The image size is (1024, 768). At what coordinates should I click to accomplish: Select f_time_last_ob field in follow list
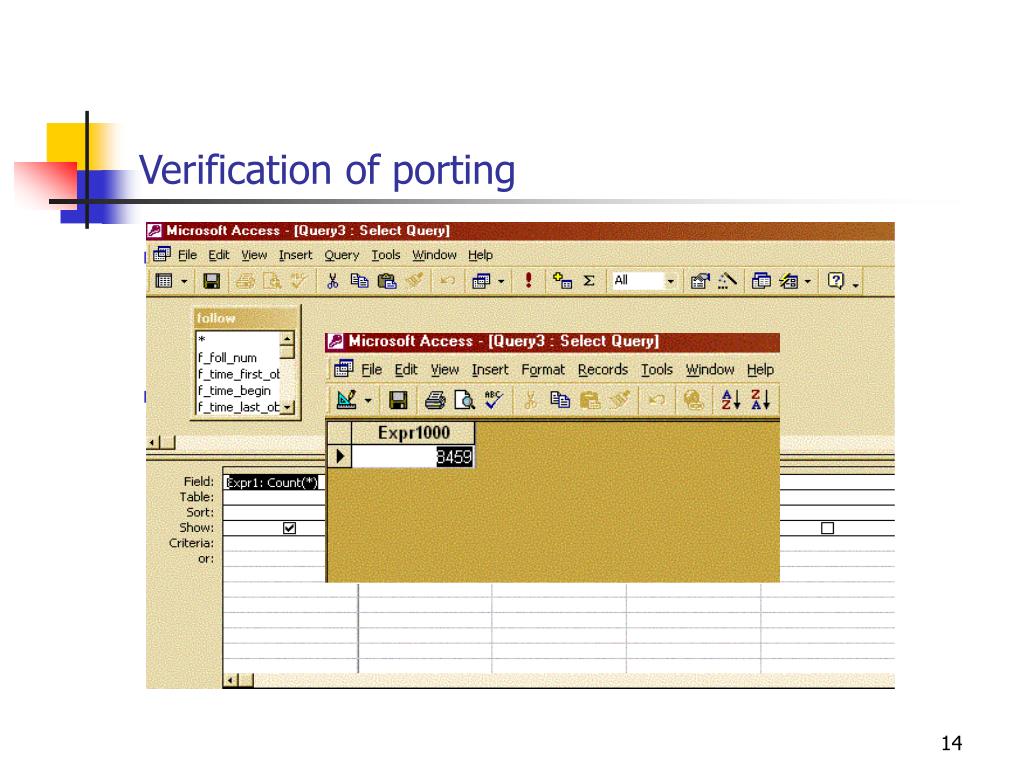tap(238, 407)
